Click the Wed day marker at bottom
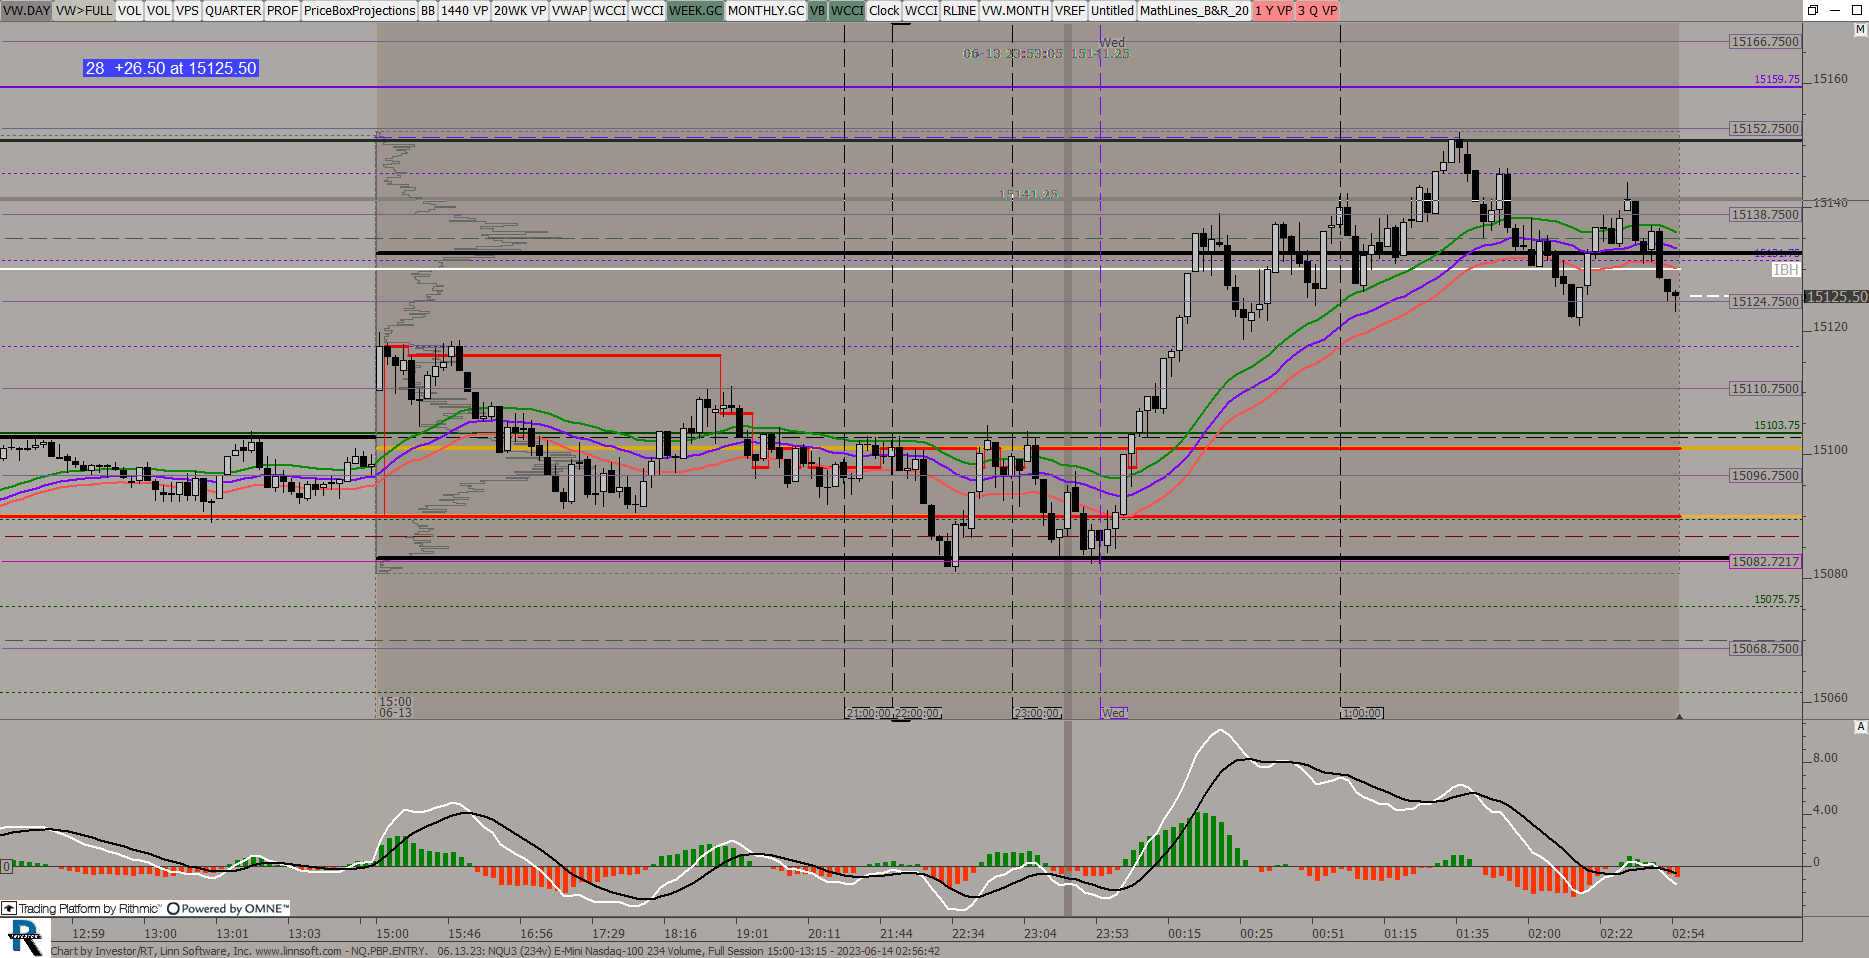 coord(1114,713)
